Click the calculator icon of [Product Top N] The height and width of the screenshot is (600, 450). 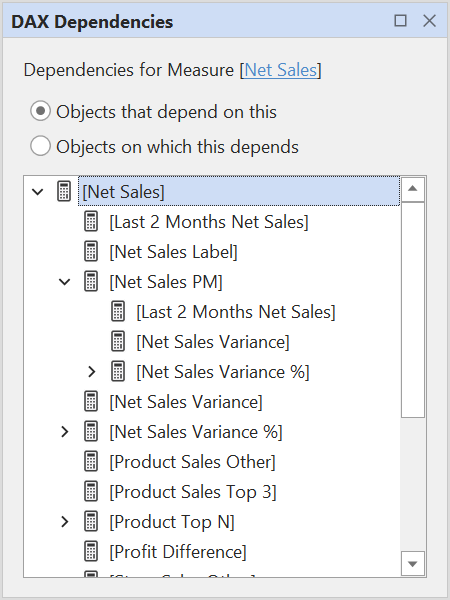coord(91,522)
